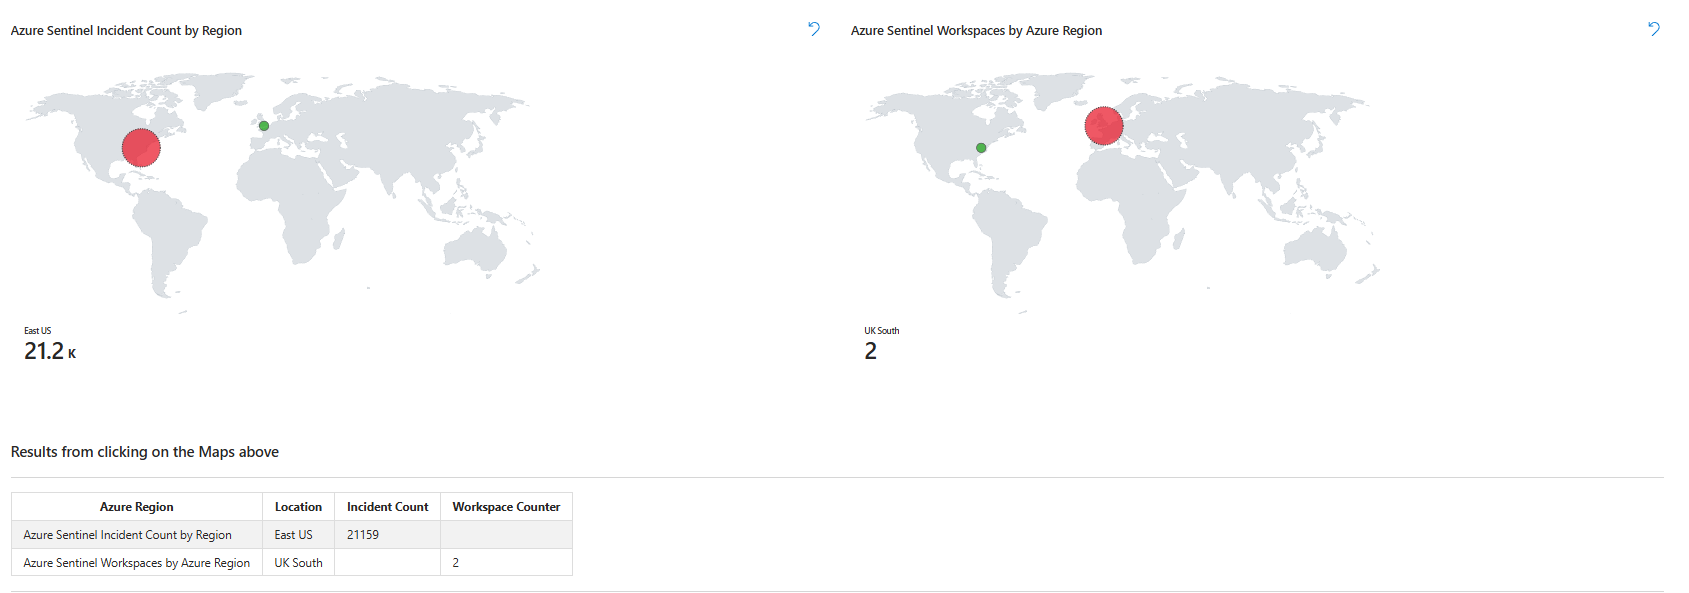Select green UK bubble on incident count map
The height and width of the screenshot is (593, 1689).
pos(264,126)
